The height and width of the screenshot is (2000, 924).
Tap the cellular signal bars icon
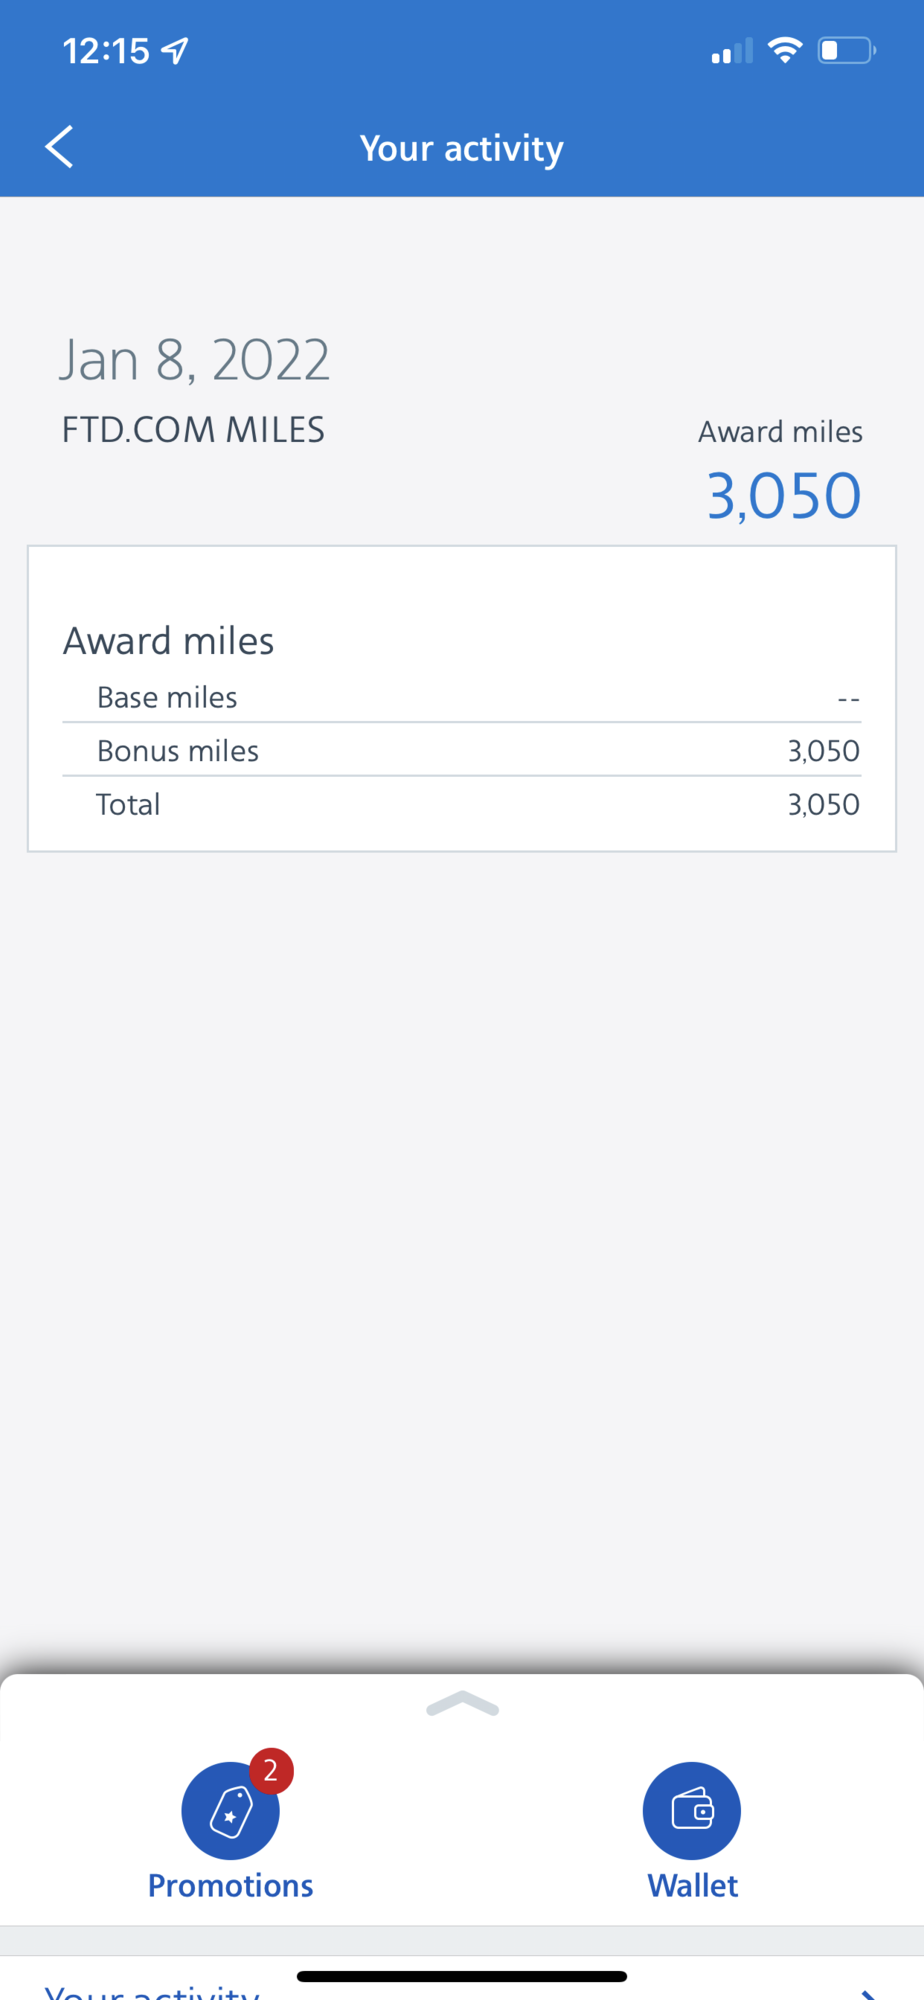732,52
